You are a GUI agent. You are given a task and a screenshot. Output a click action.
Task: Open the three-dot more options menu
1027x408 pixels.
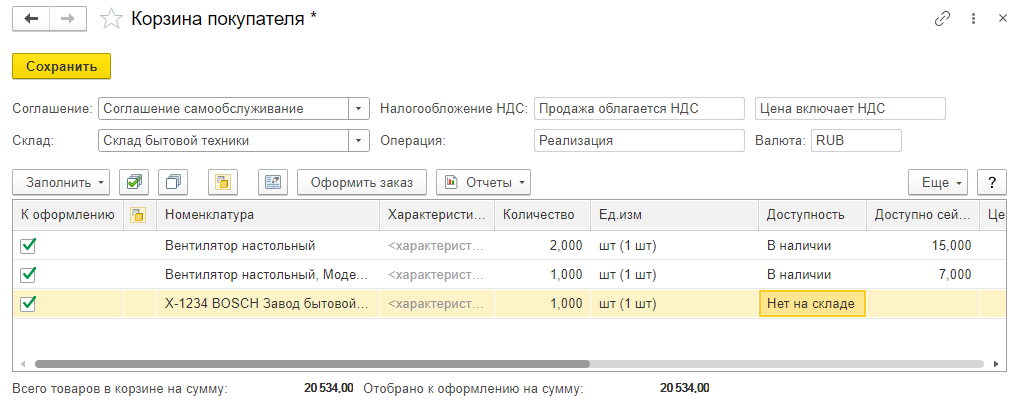tap(974, 19)
